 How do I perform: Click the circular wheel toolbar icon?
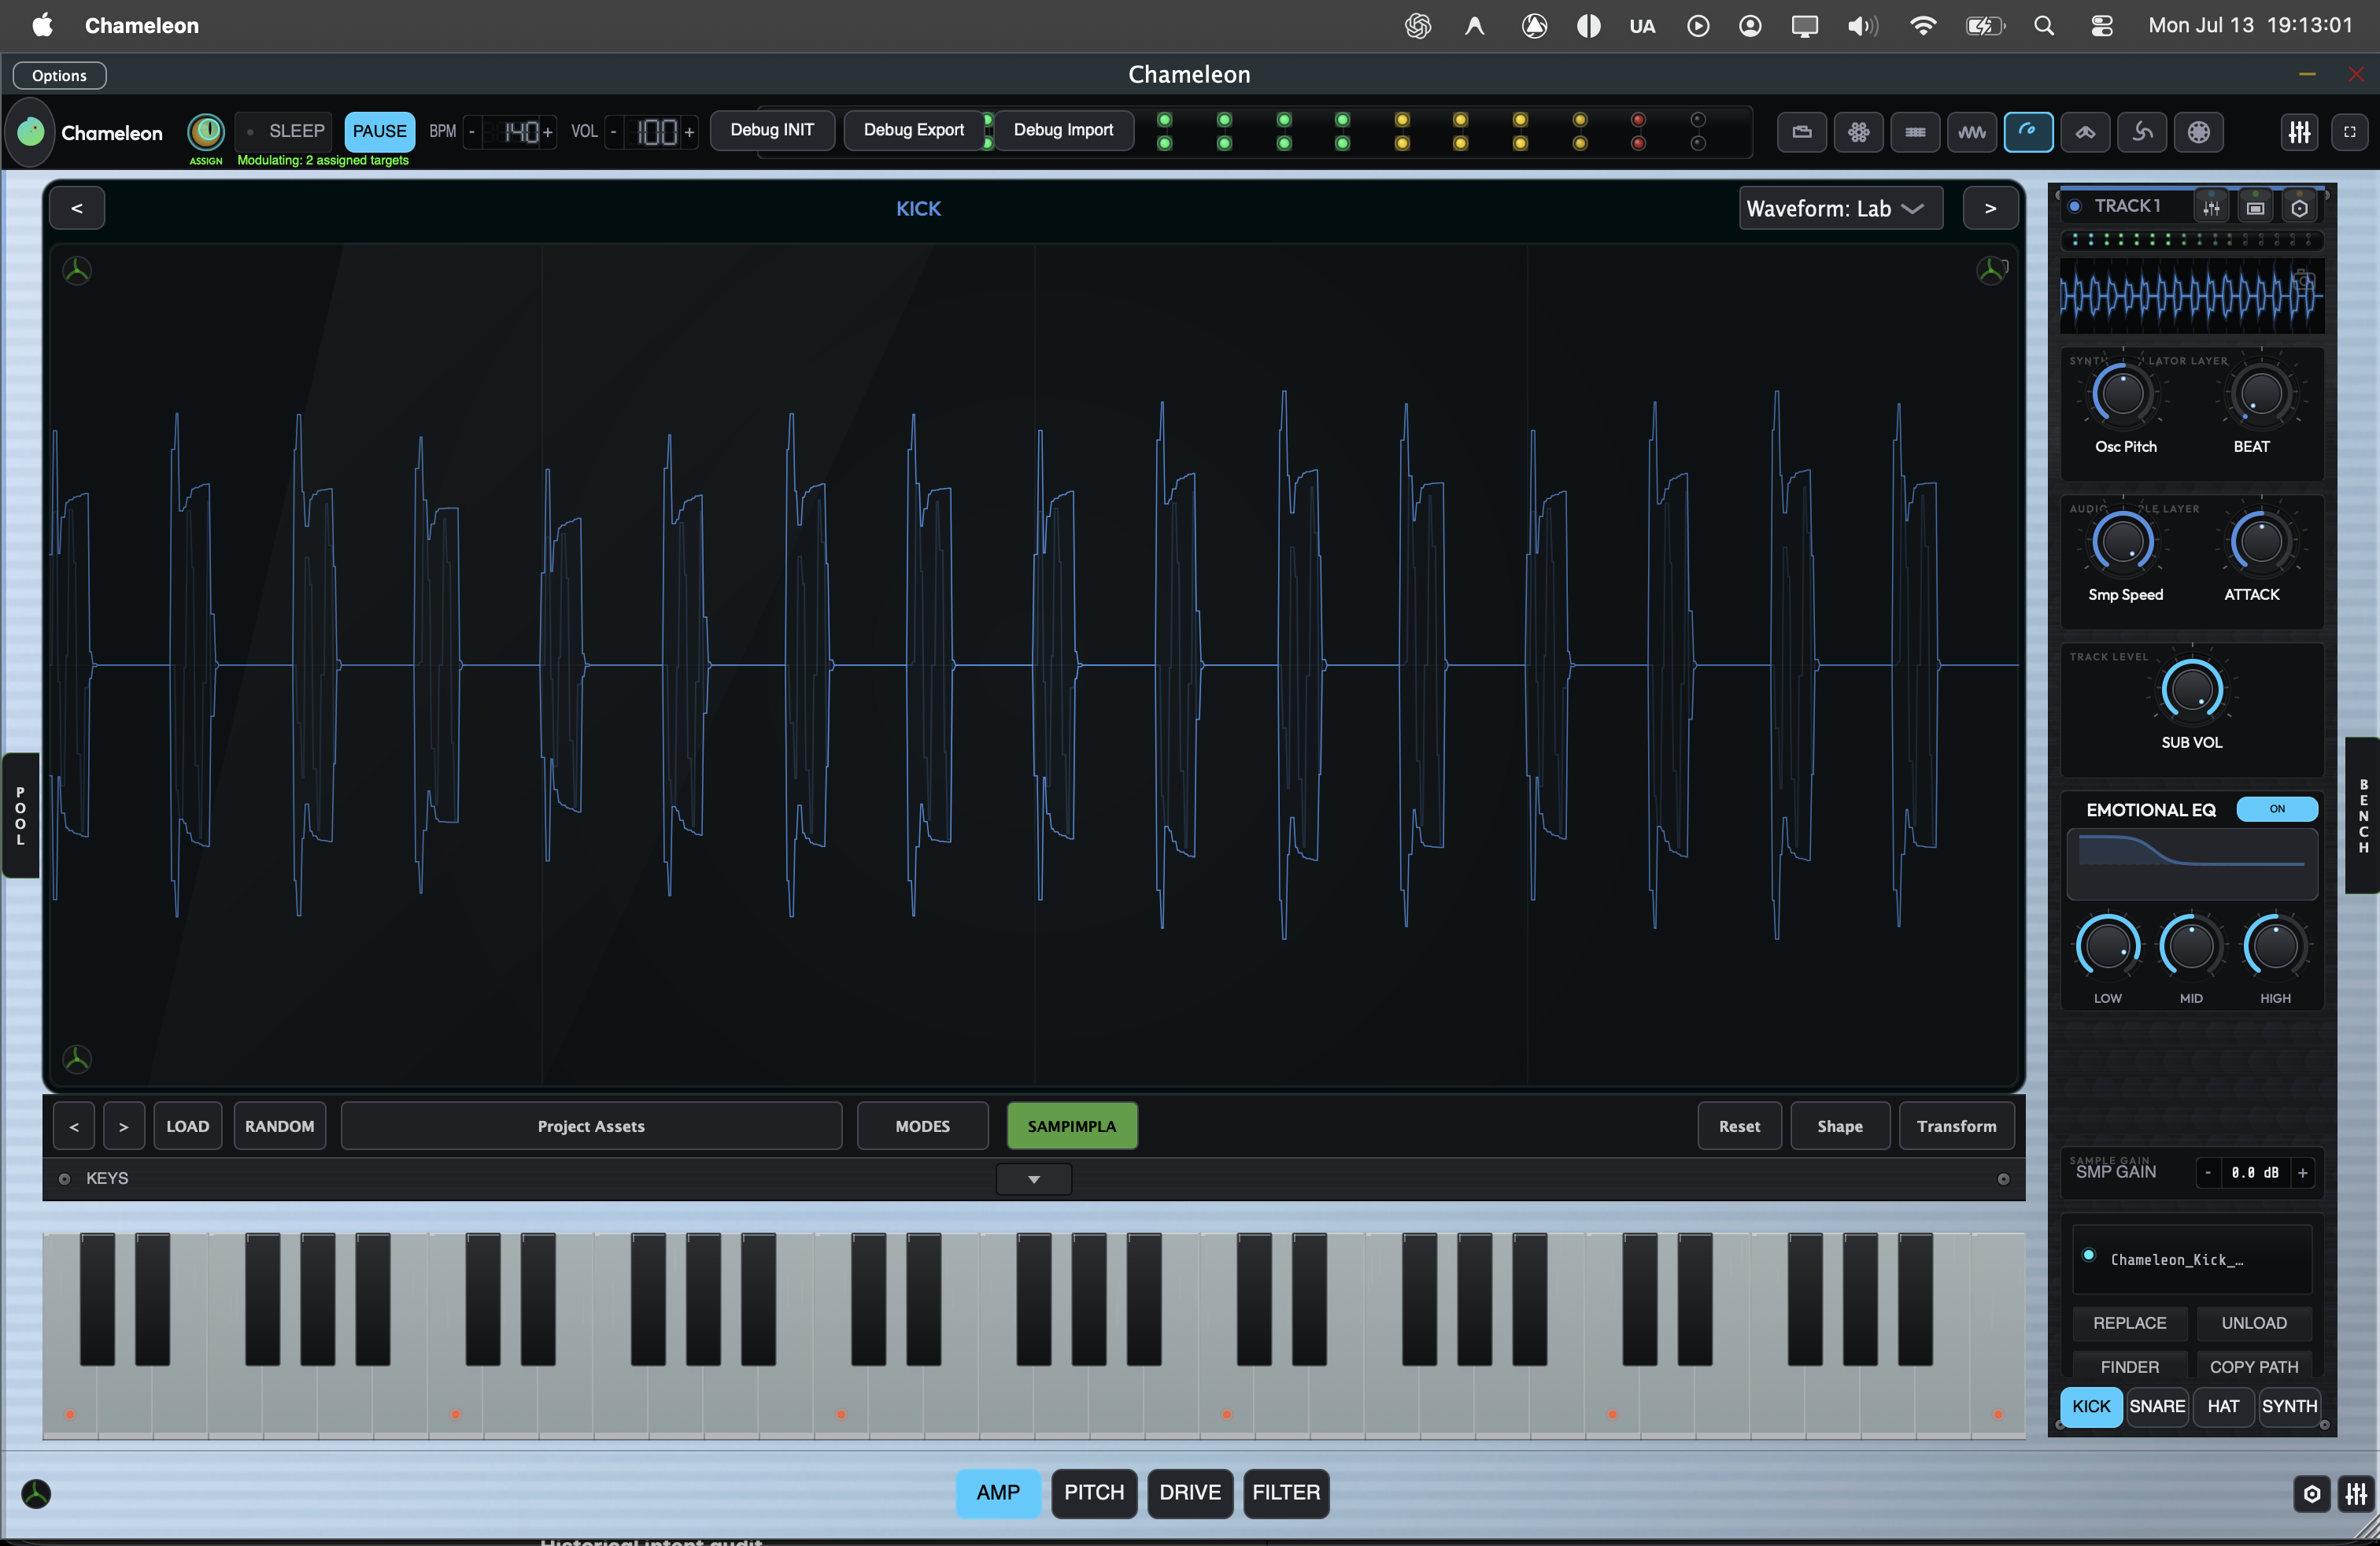(x=2199, y=132)
